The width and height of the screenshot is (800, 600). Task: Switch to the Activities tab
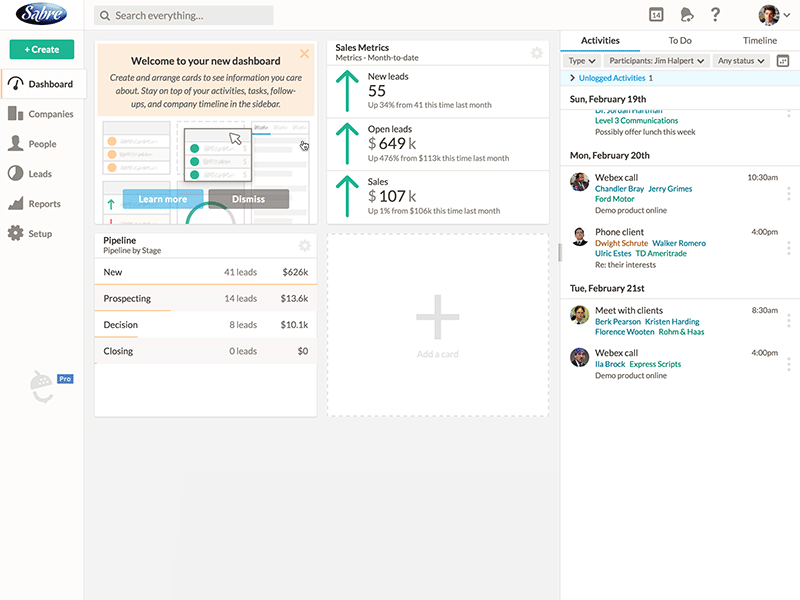tap(600, 40)
